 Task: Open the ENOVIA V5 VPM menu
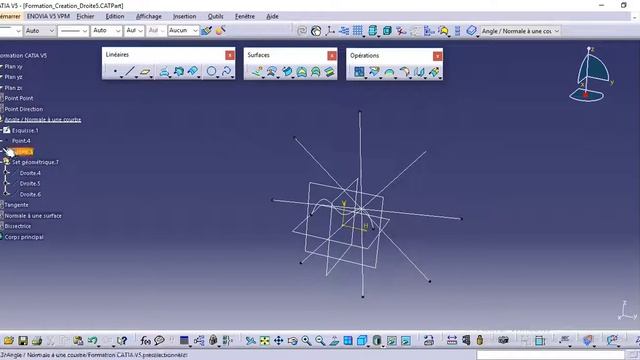point(48,16)
